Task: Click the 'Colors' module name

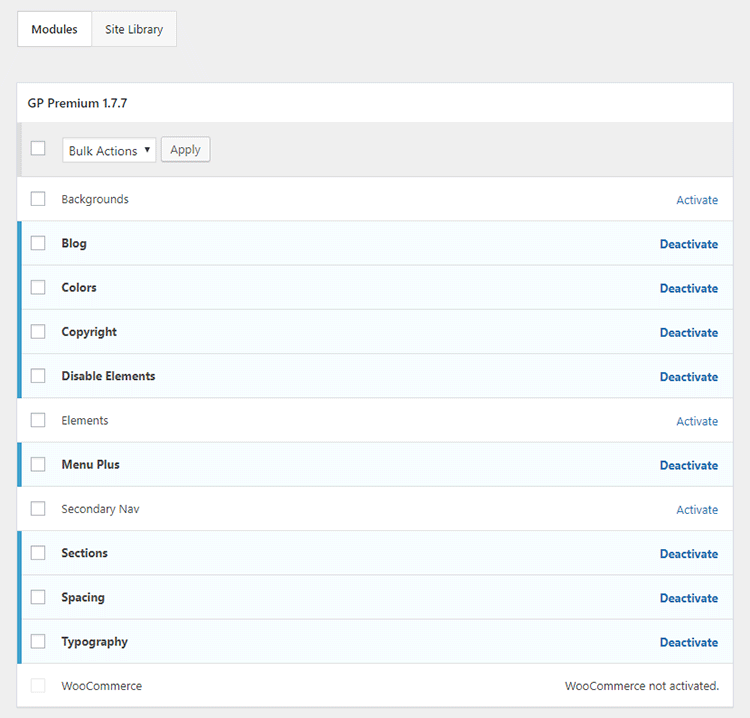Action: click(x=79, y=287)
